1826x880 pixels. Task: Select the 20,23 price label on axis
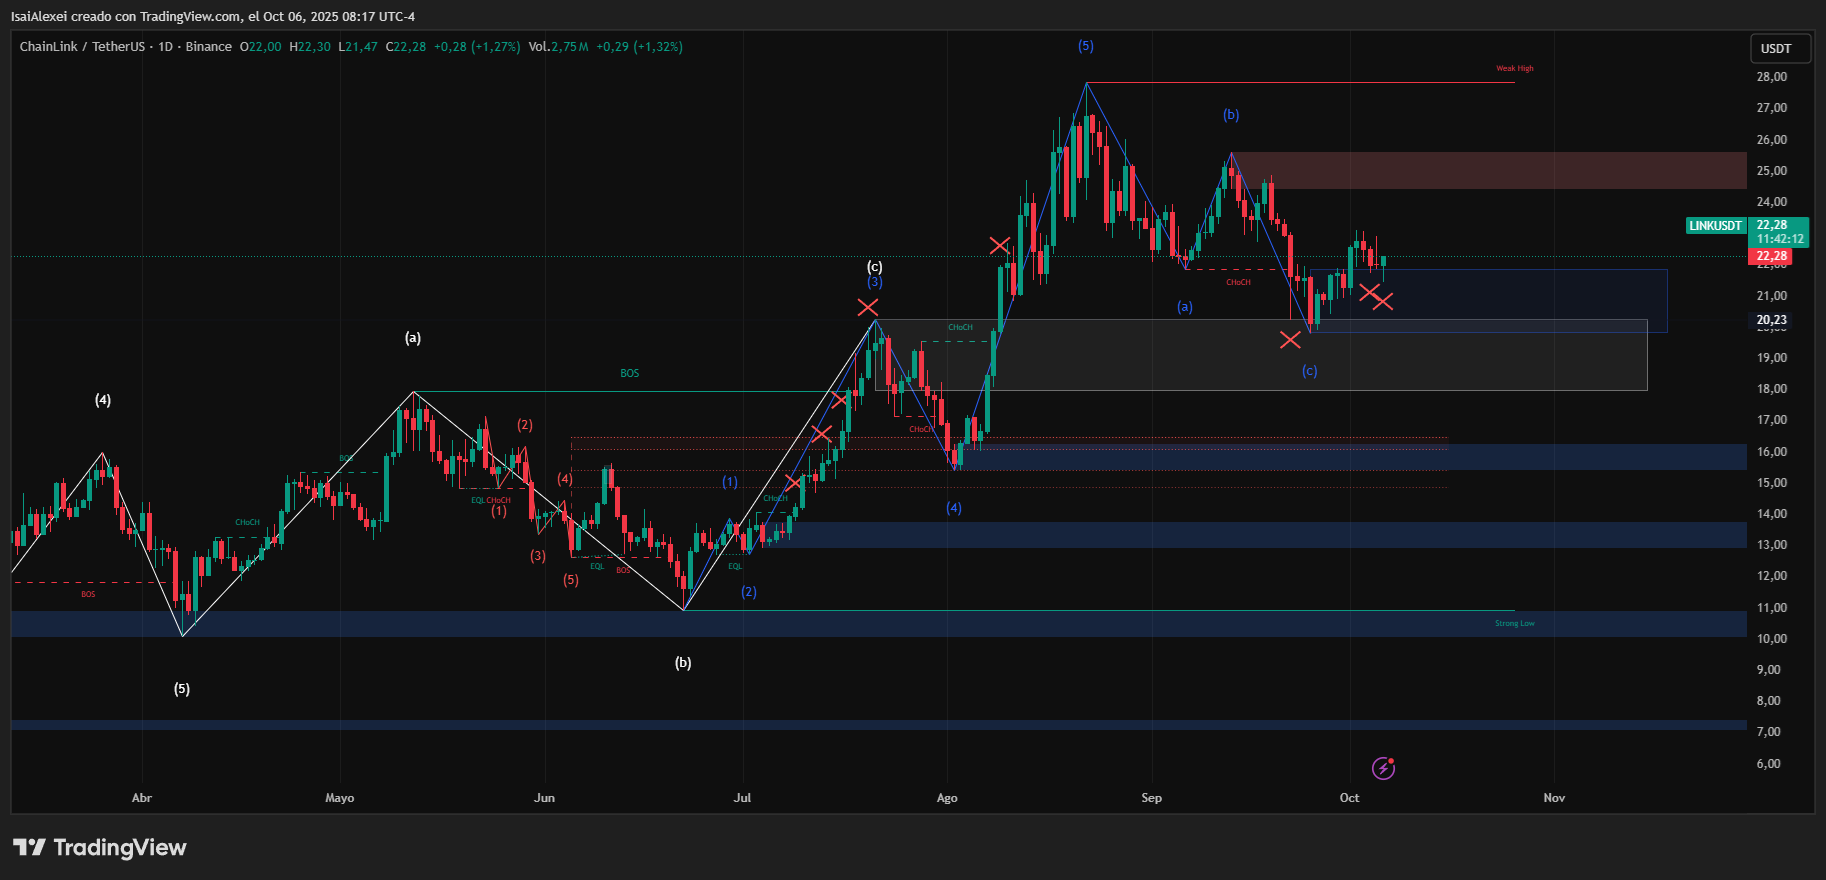(x=1772, y=320)
